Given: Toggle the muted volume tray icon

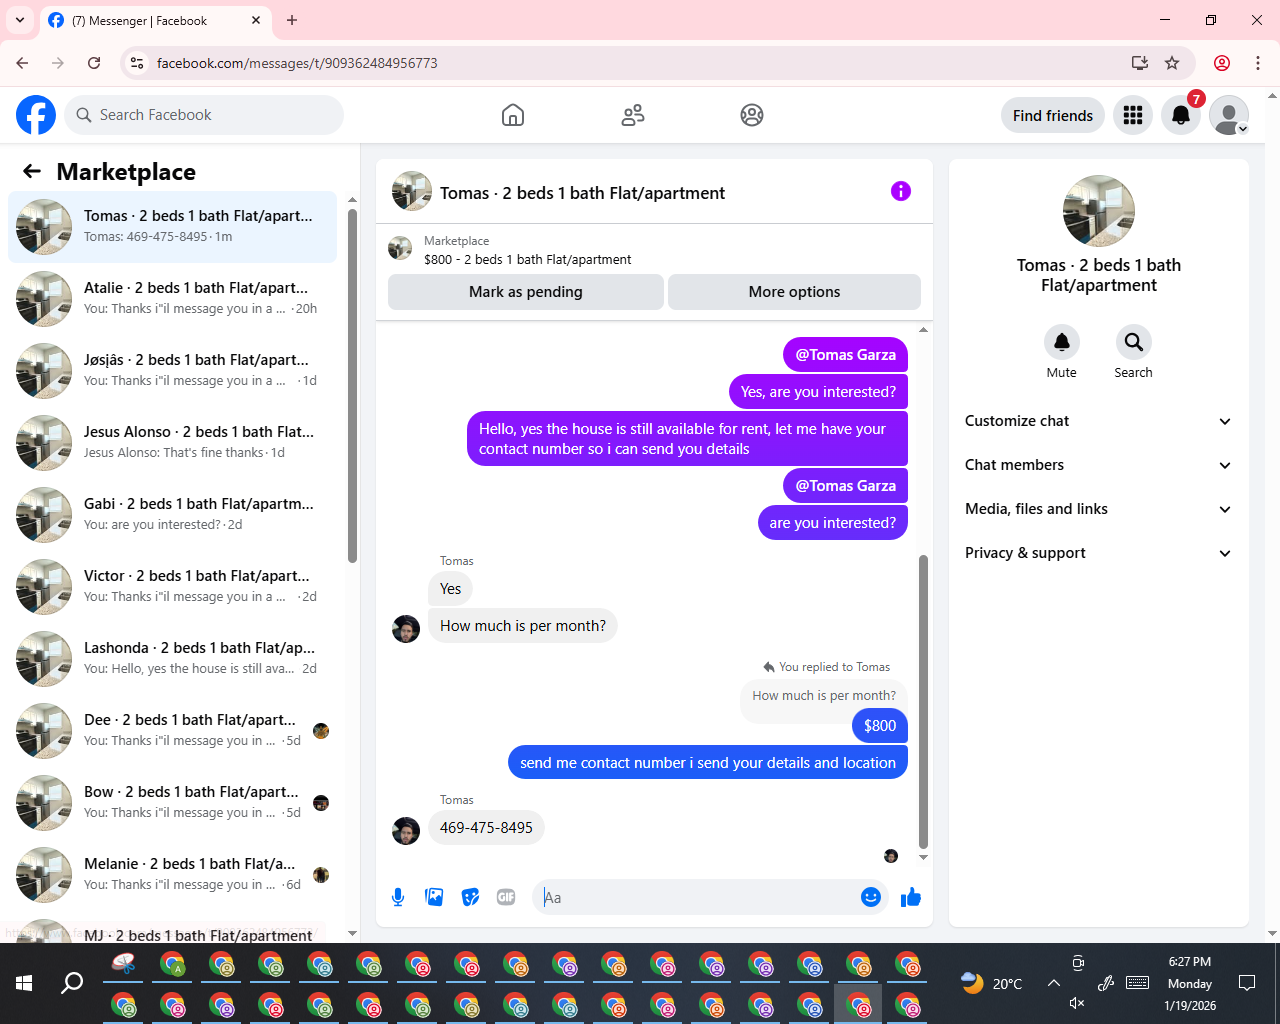Looking at the screenshot, I should [1077, 1003].
